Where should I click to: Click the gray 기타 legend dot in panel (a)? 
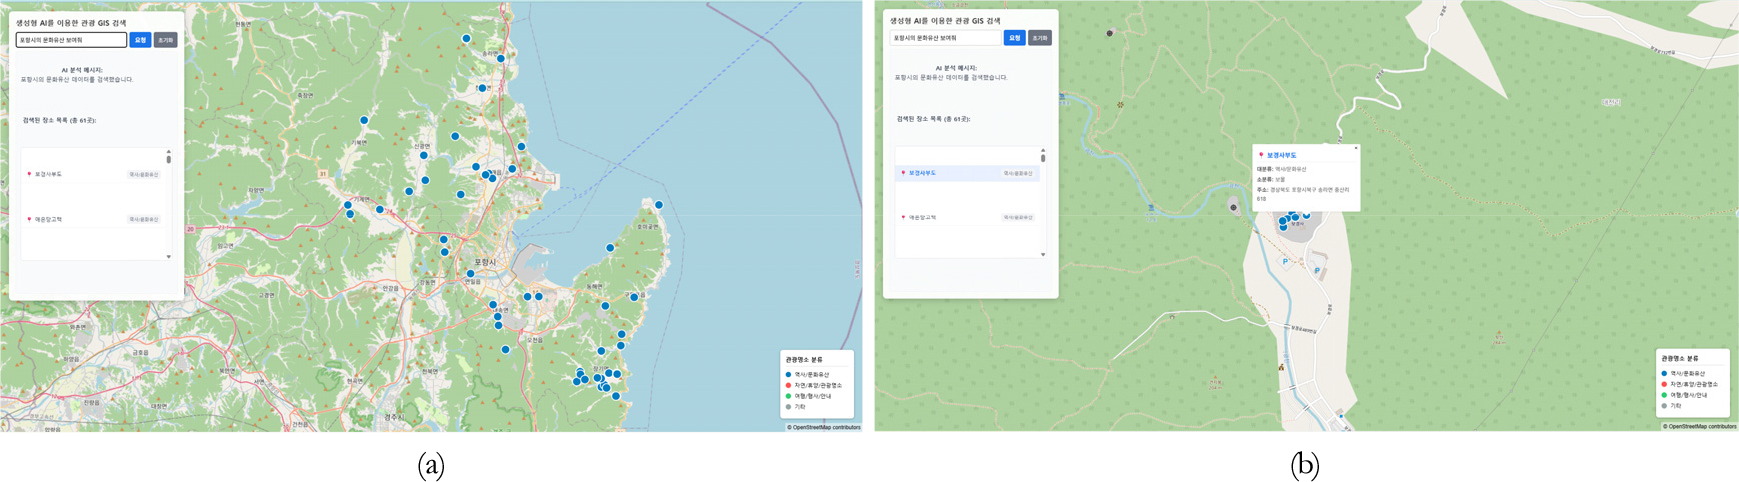click(x=788, y=407)
